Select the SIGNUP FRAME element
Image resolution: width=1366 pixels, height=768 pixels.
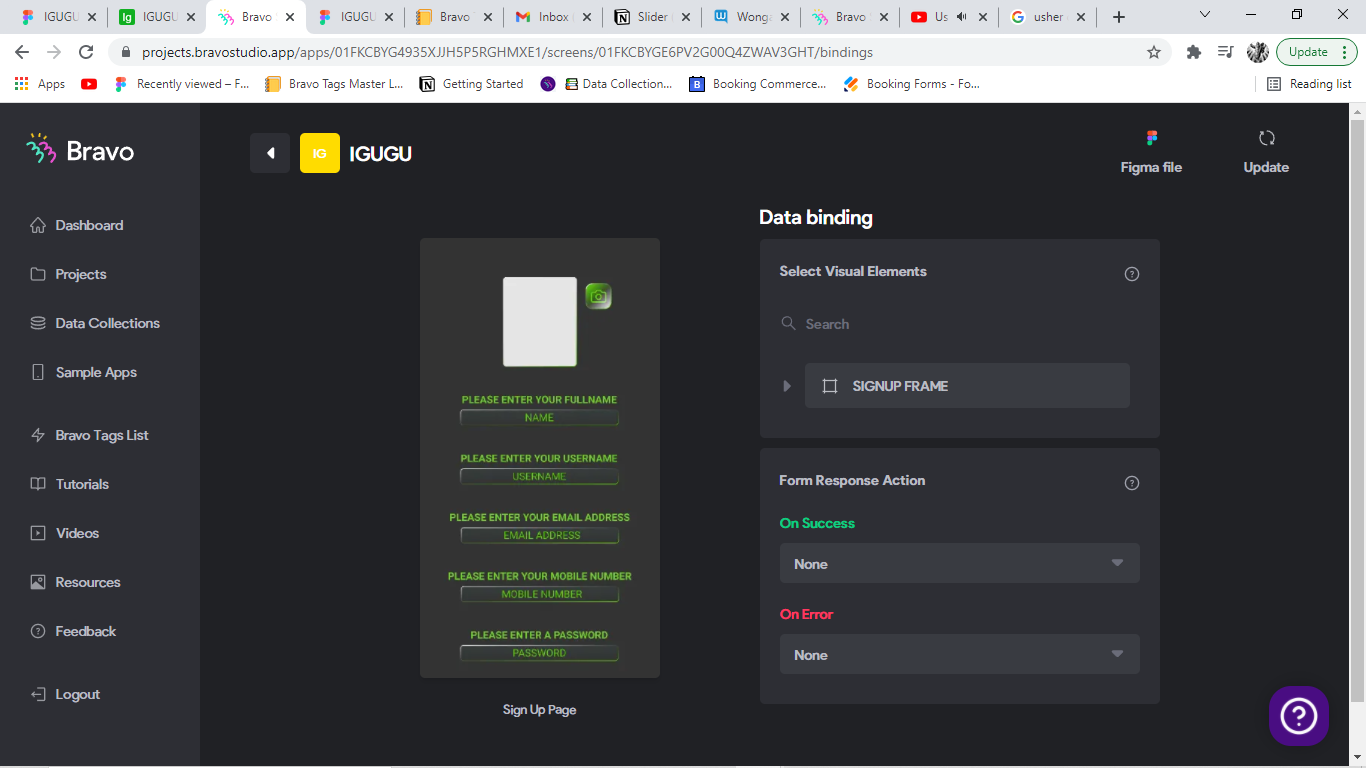pos(967,386)
